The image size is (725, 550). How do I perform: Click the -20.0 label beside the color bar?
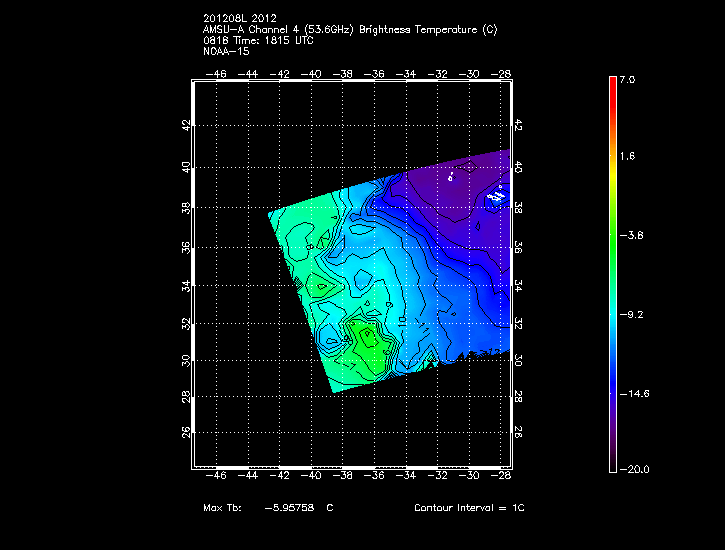630,468
